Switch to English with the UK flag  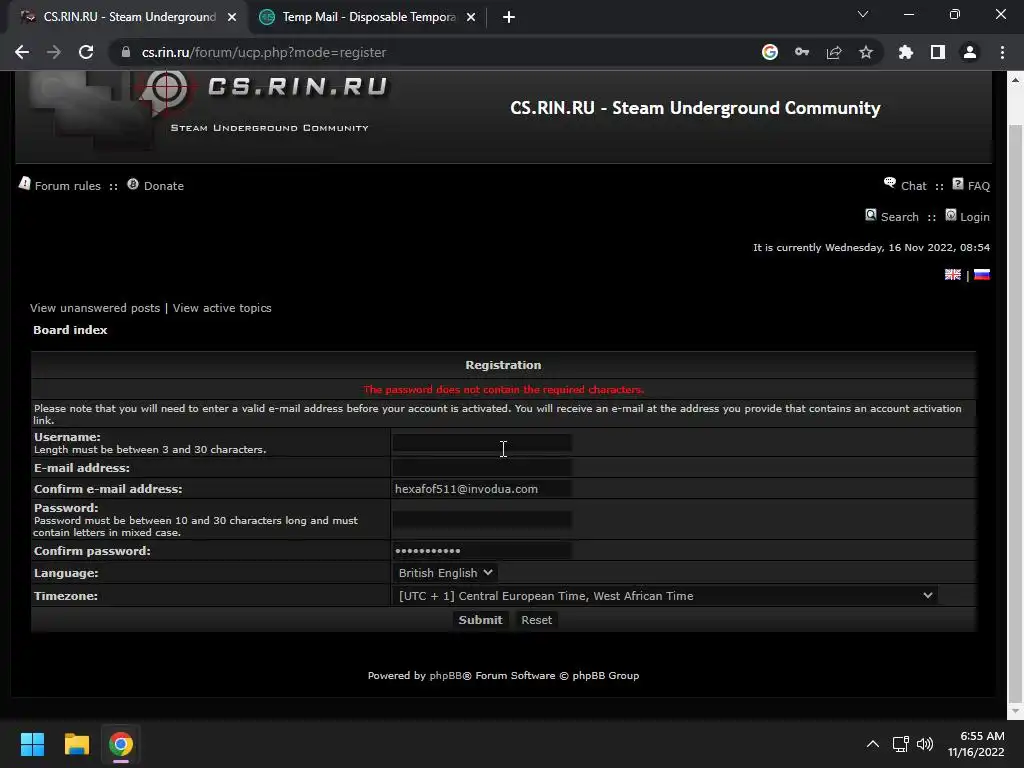tap(953, 274)
